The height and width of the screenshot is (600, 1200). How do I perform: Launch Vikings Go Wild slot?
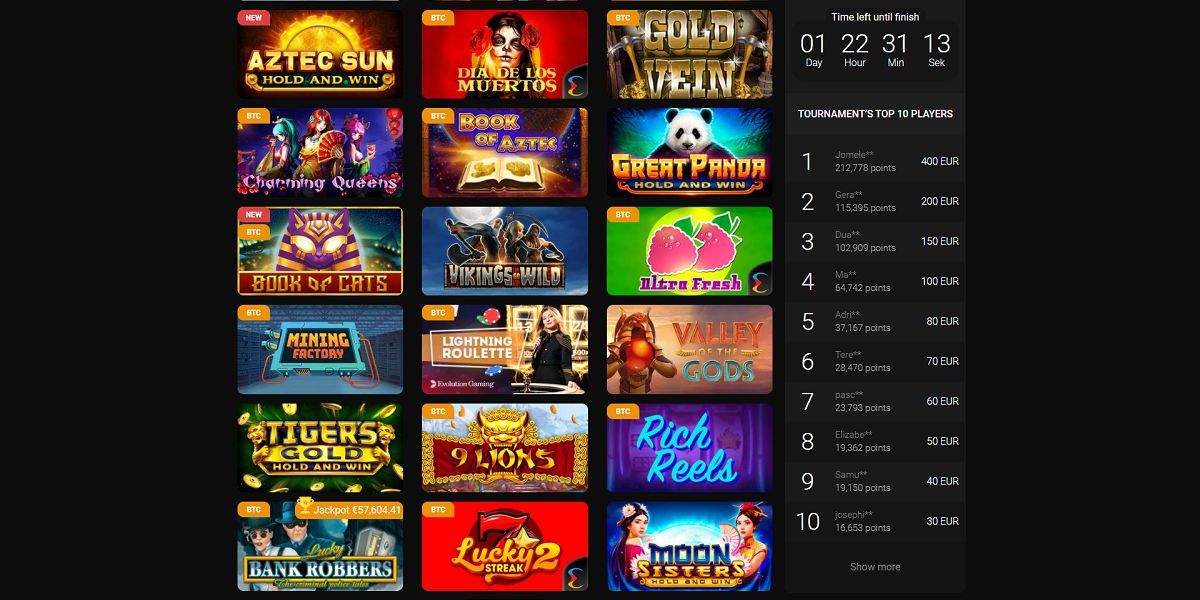coord(505,251)
